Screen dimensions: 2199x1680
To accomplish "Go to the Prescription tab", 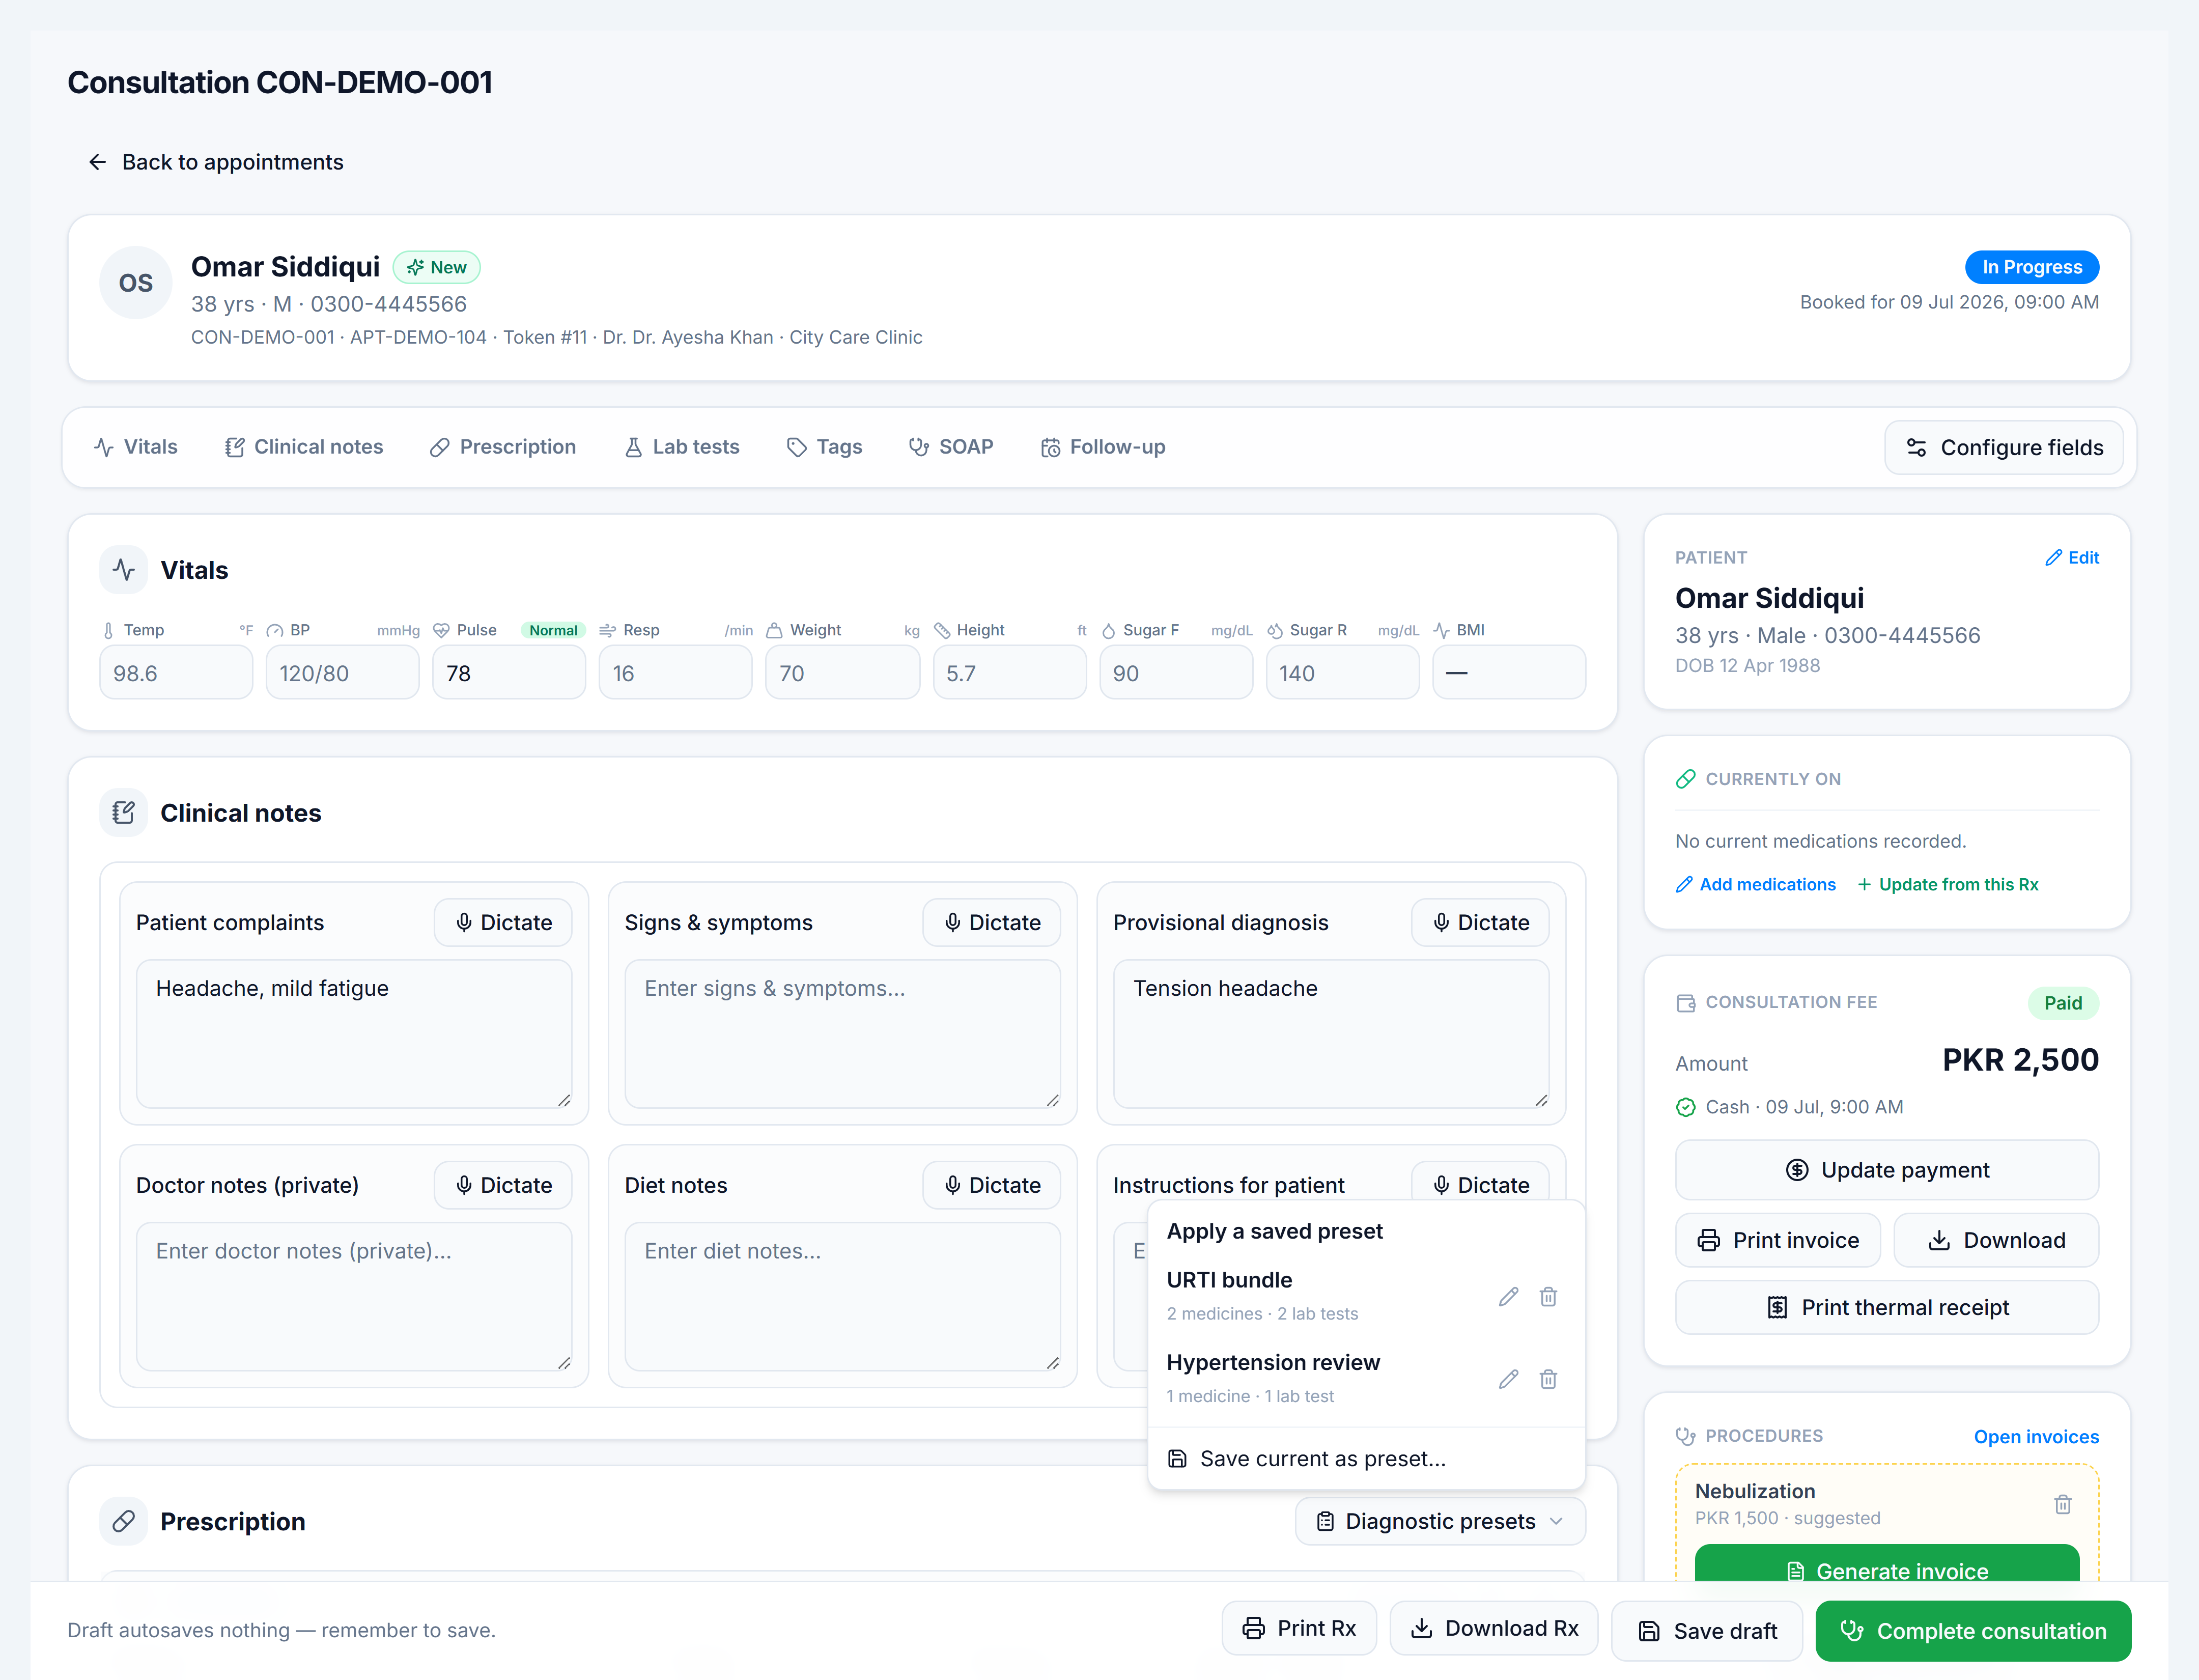I will tap(503, 447).
